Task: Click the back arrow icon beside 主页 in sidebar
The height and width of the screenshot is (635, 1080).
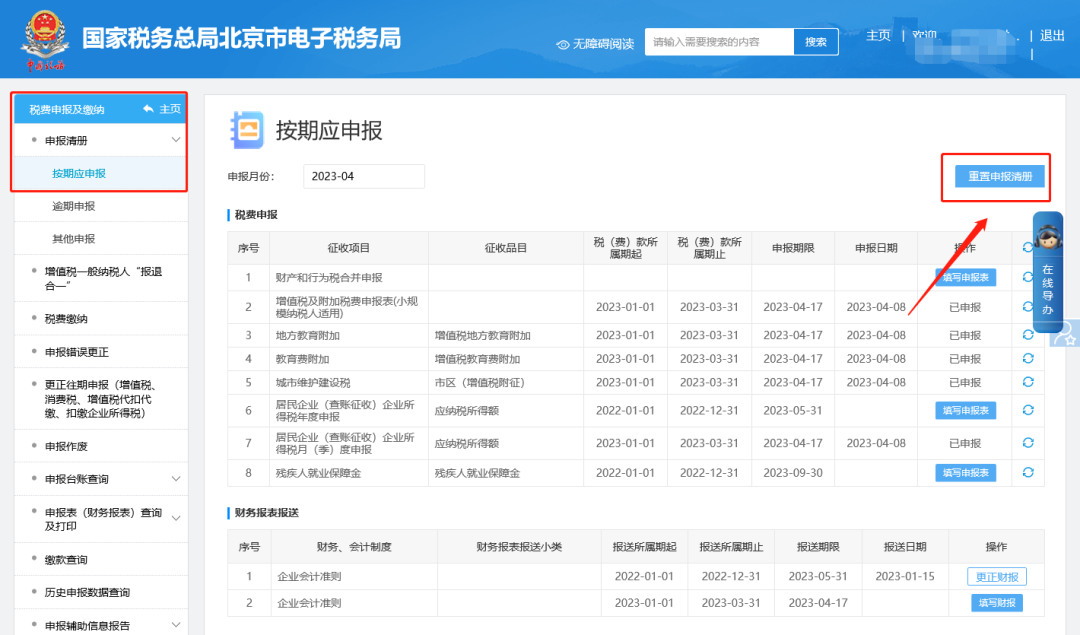Action: coord(148,109)
